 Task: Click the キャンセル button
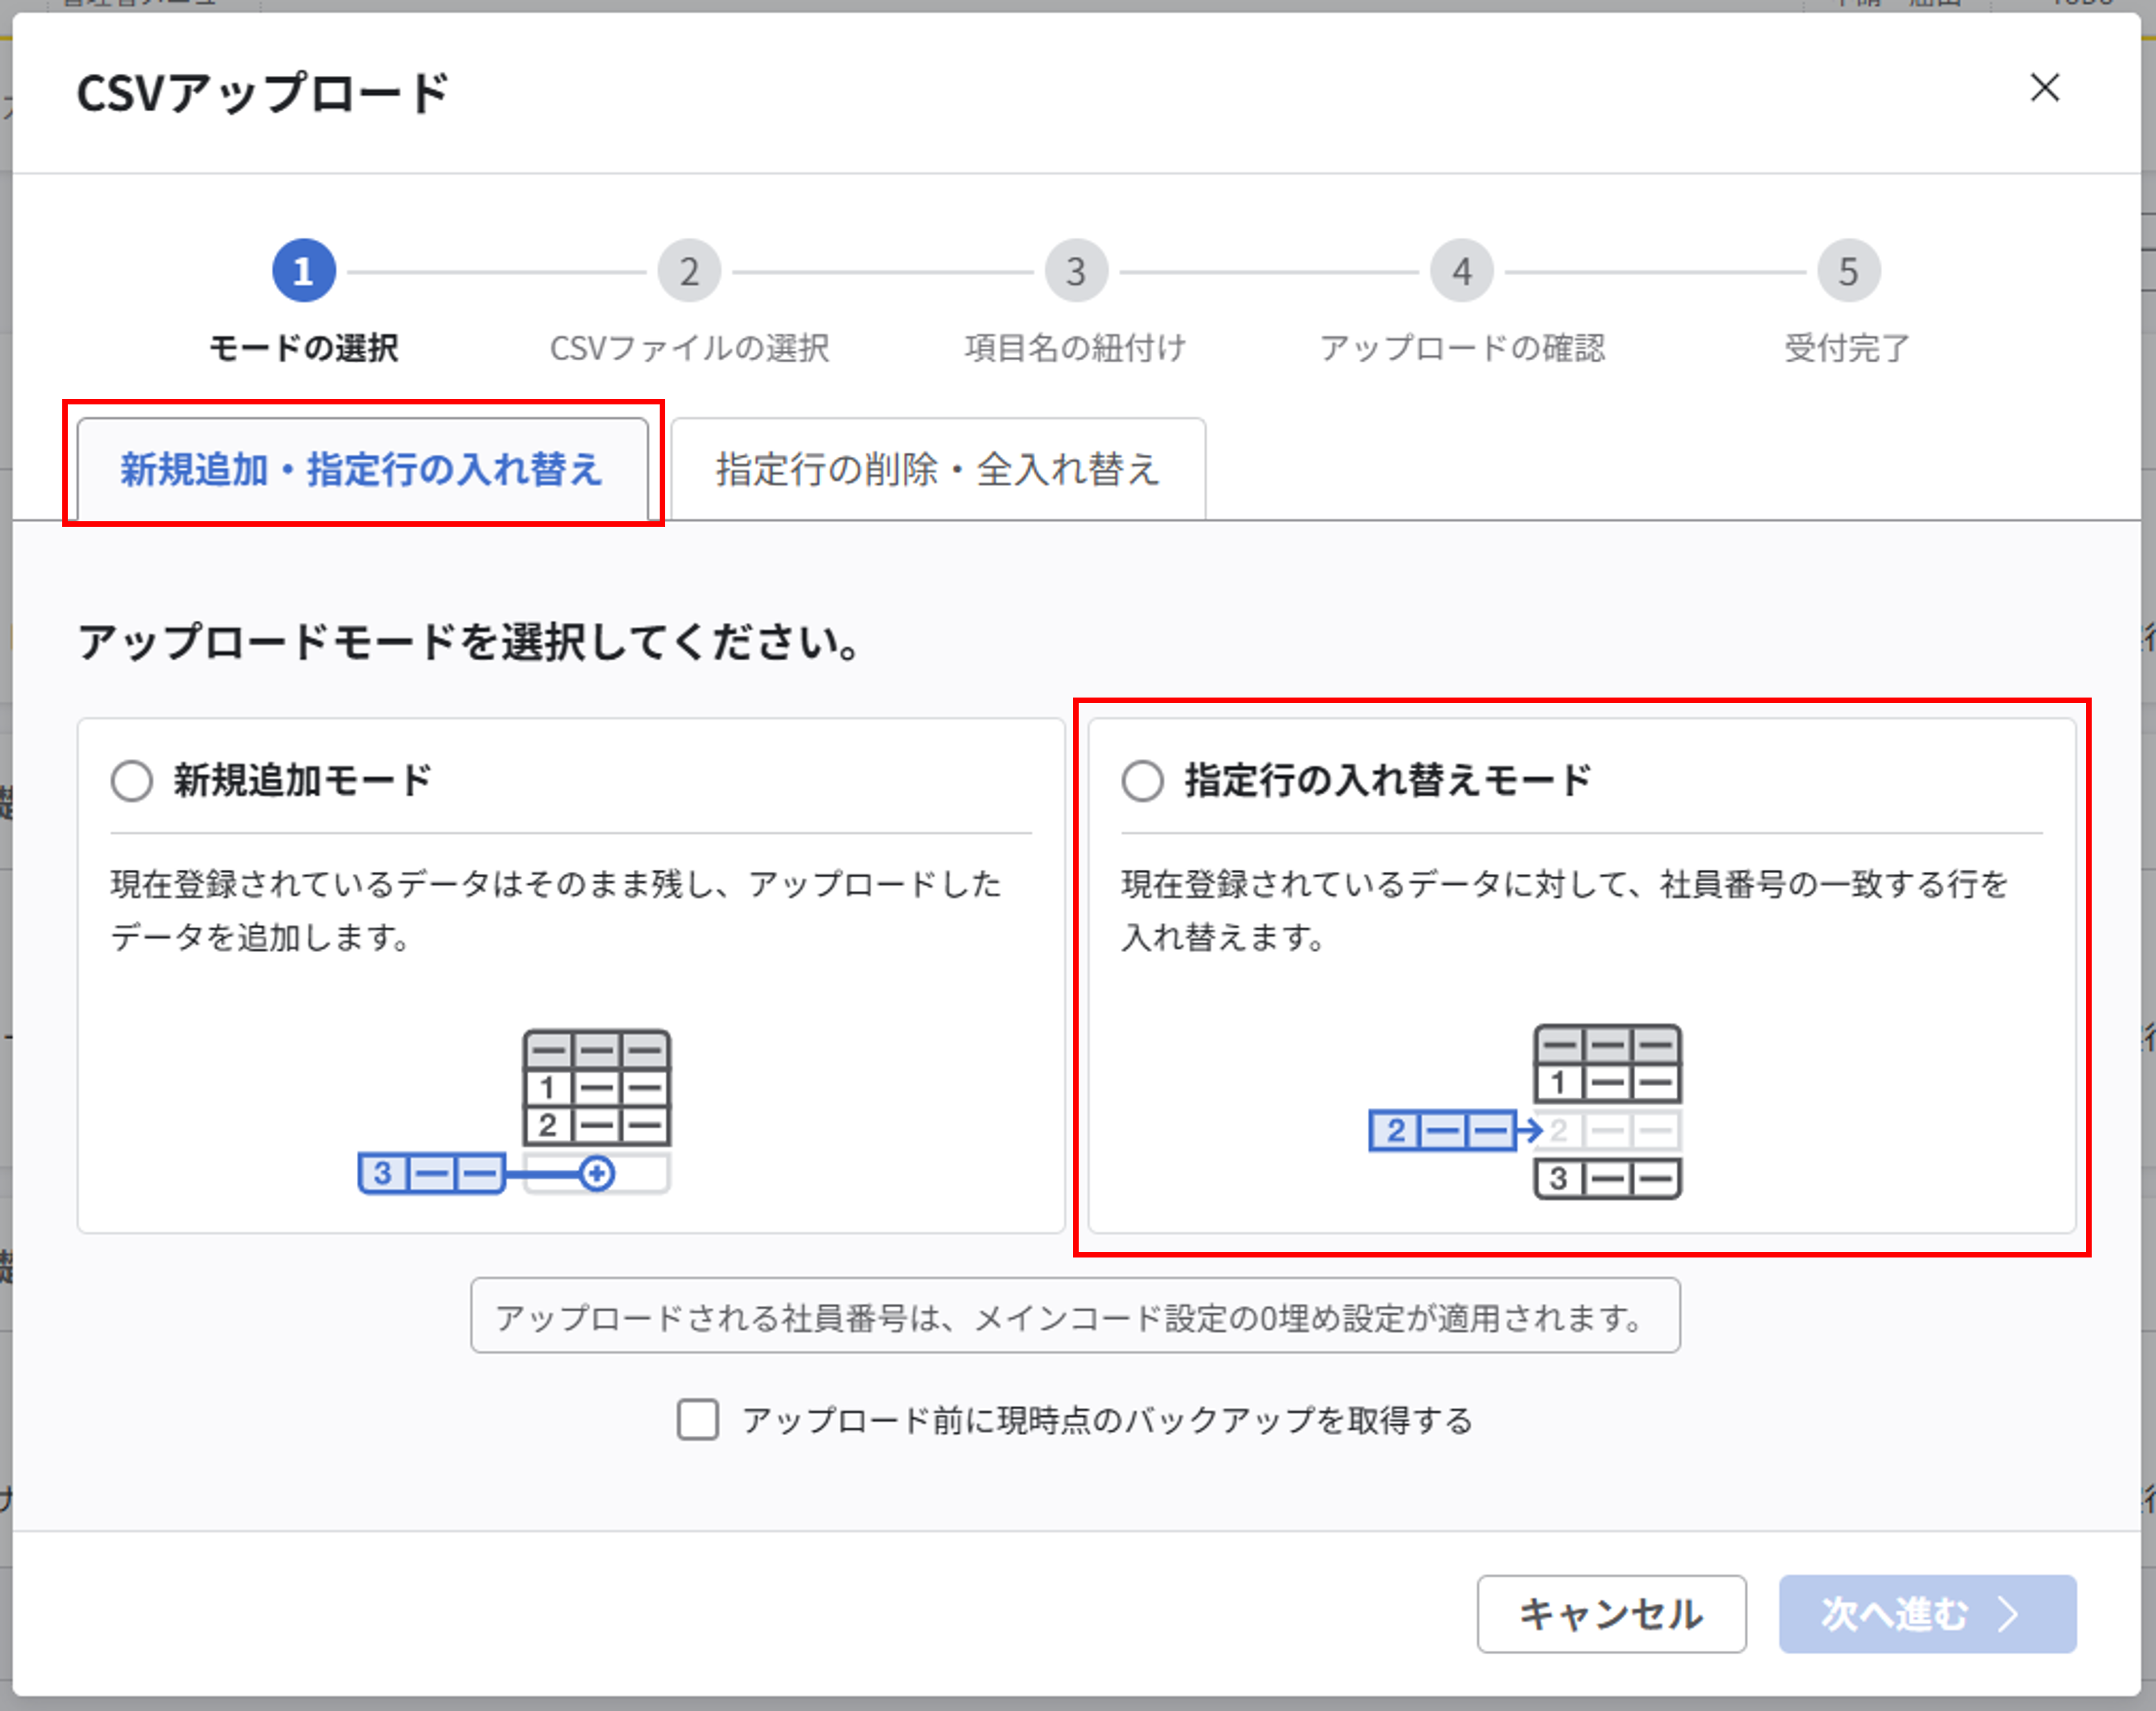1611,1613
